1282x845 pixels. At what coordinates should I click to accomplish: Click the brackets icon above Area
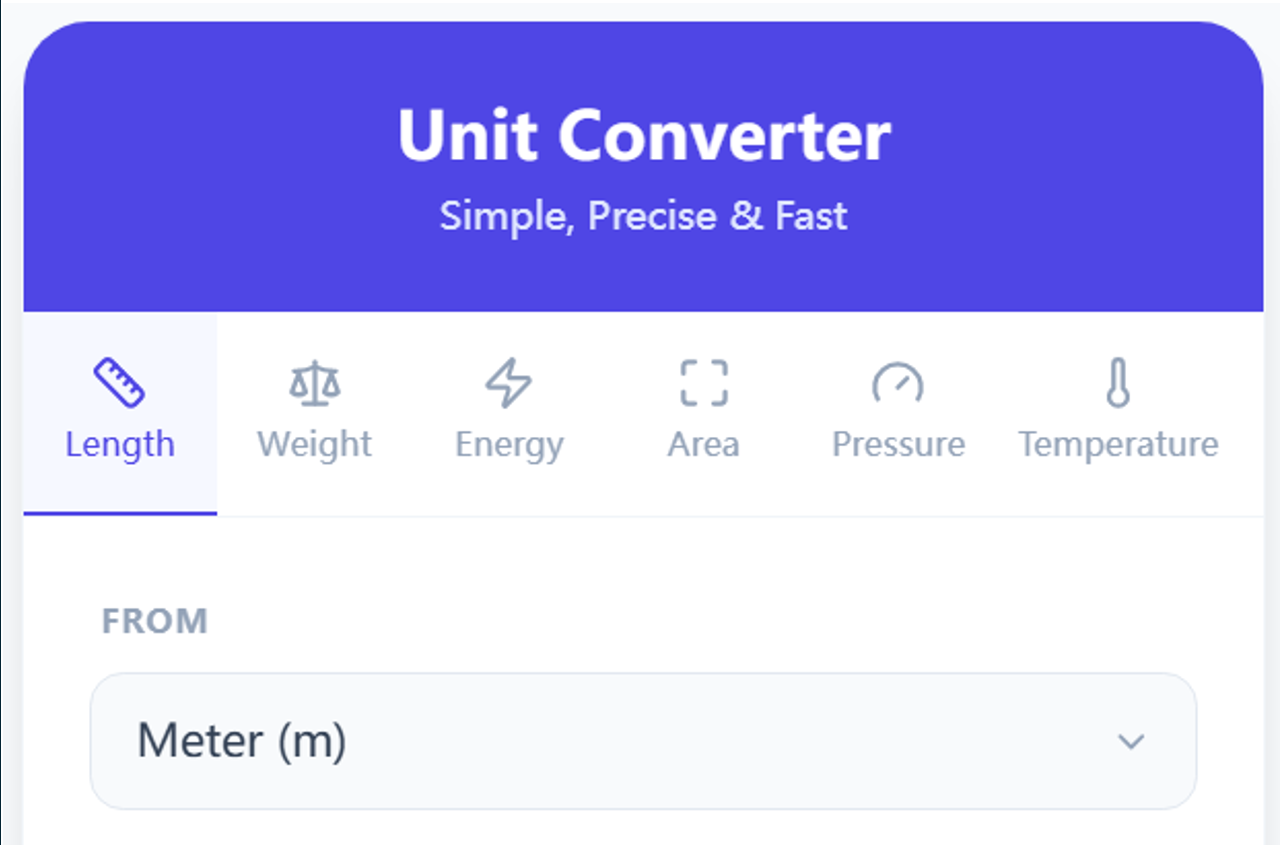click(703, 380)
